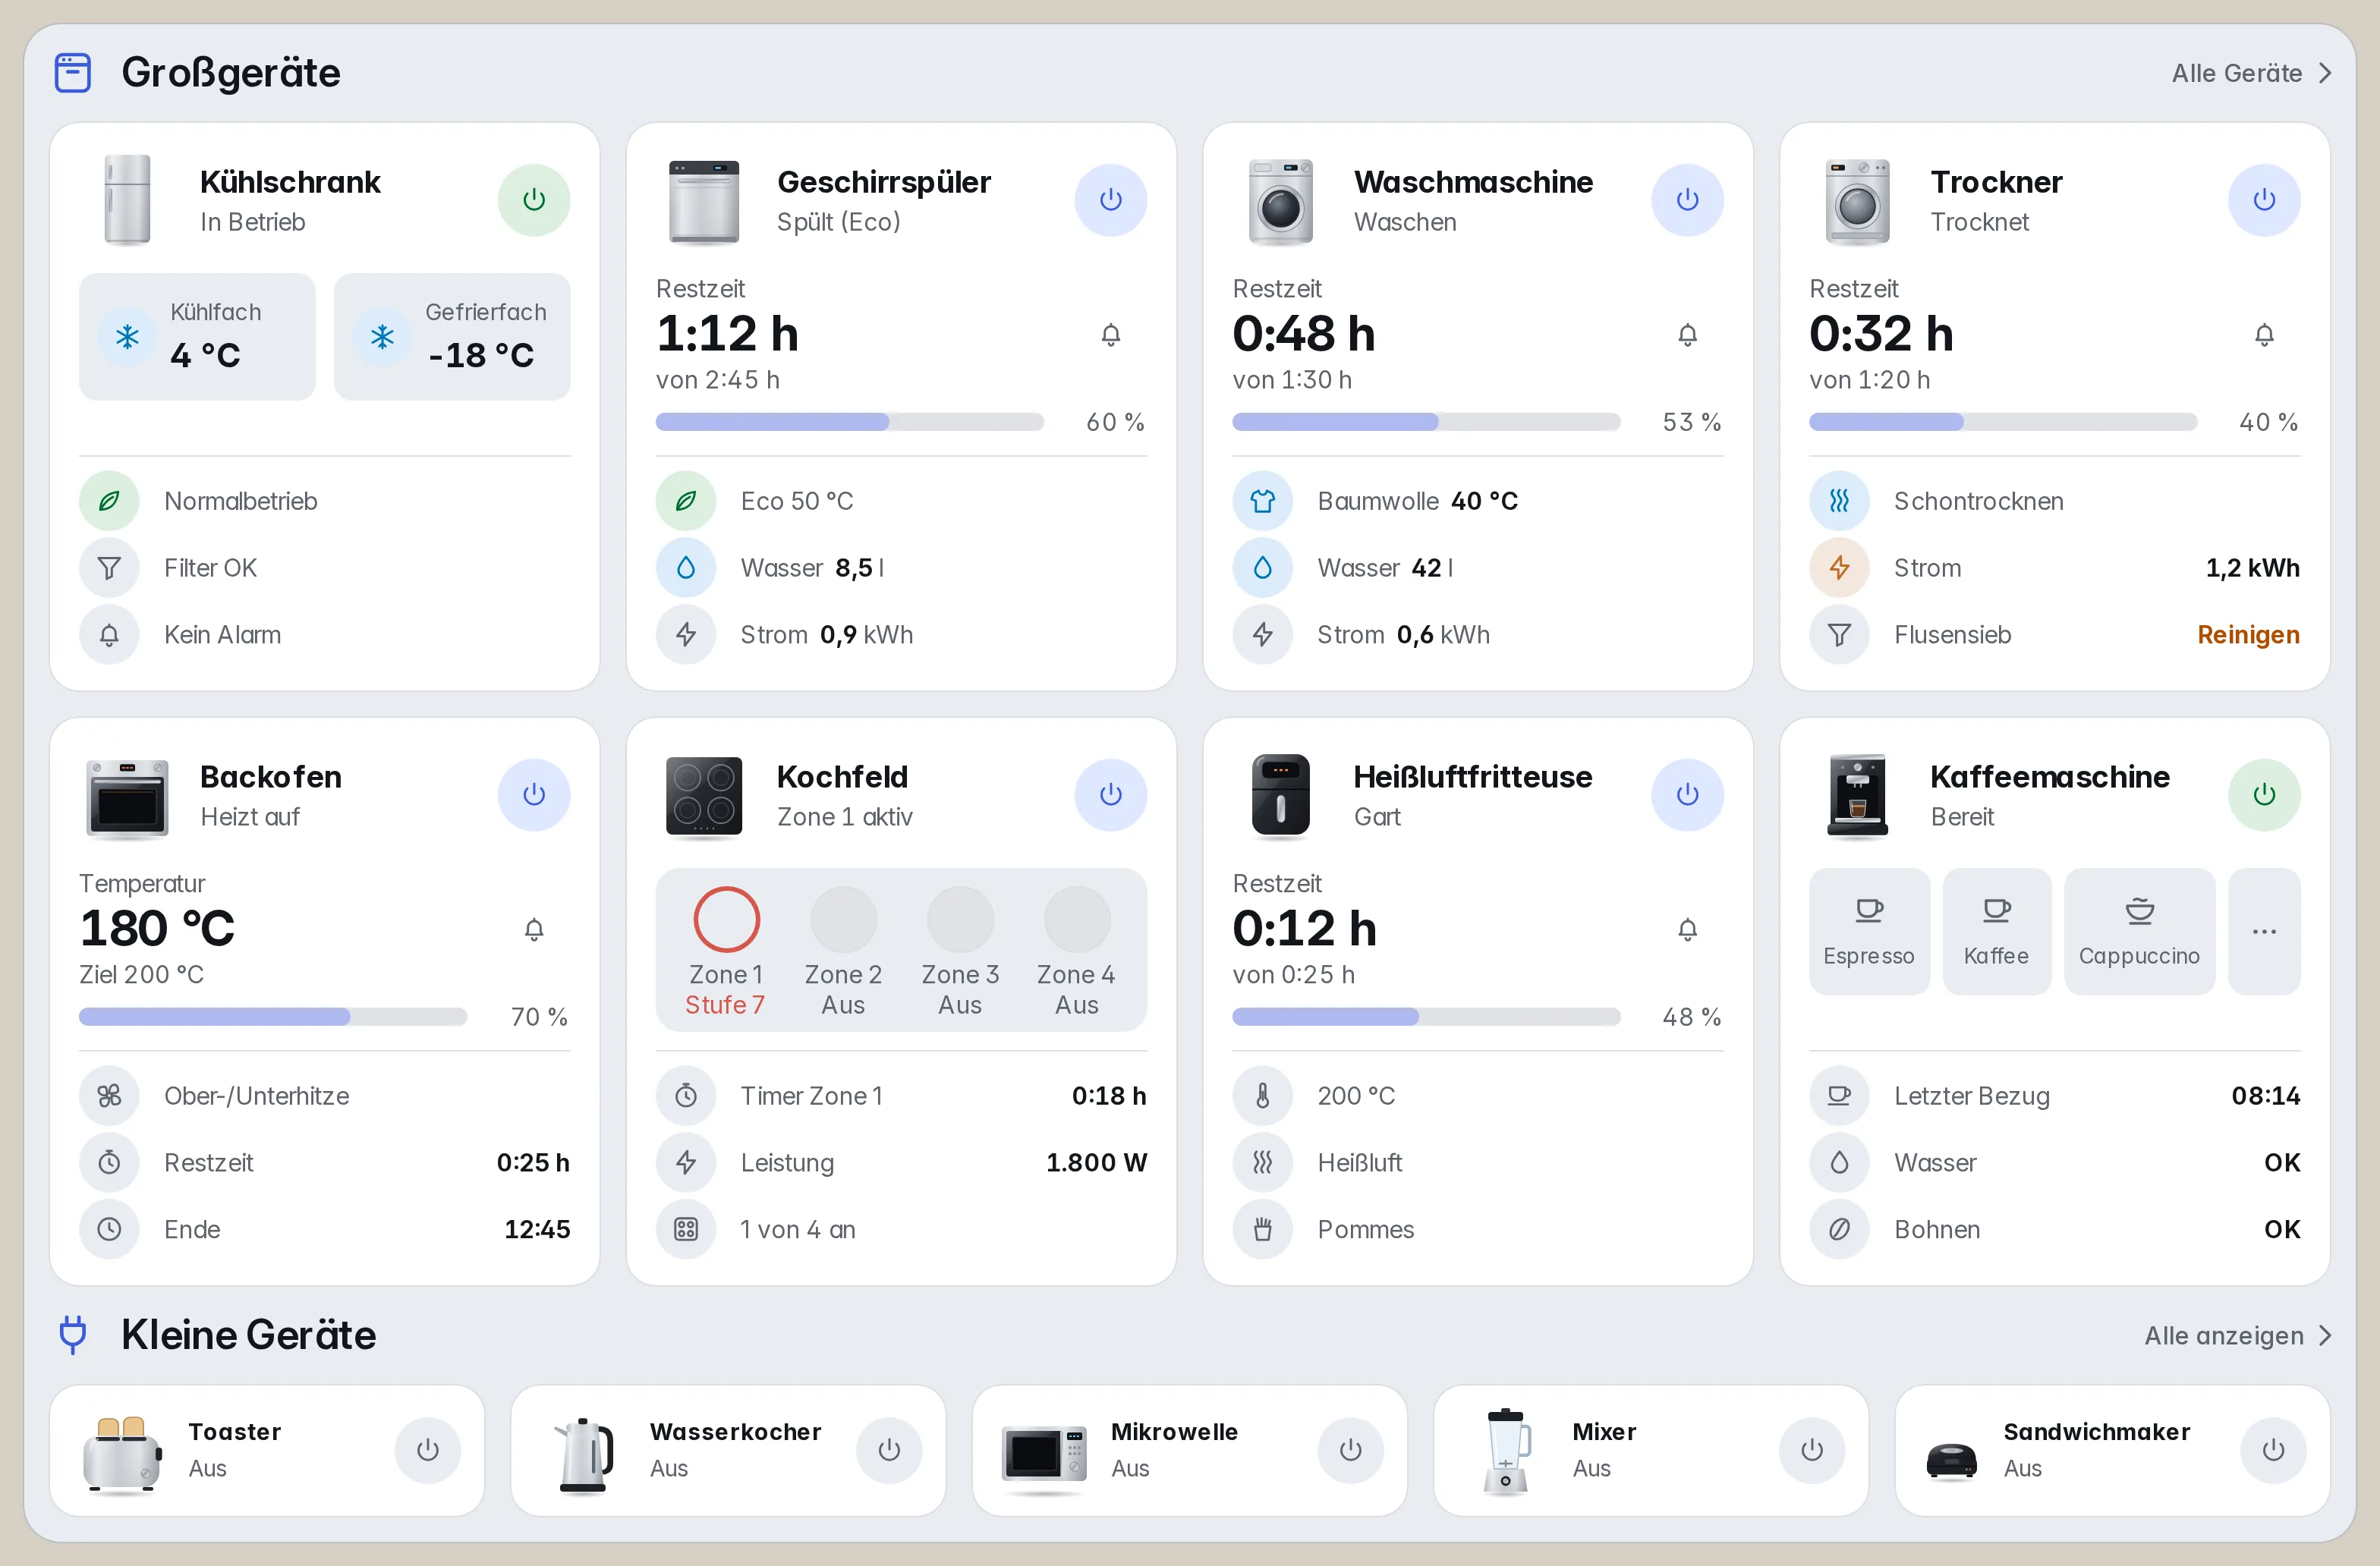2380x1566 pixels.
Task: Click the 200 °C thermometer icon
Action: (x=1263, y=1096)
